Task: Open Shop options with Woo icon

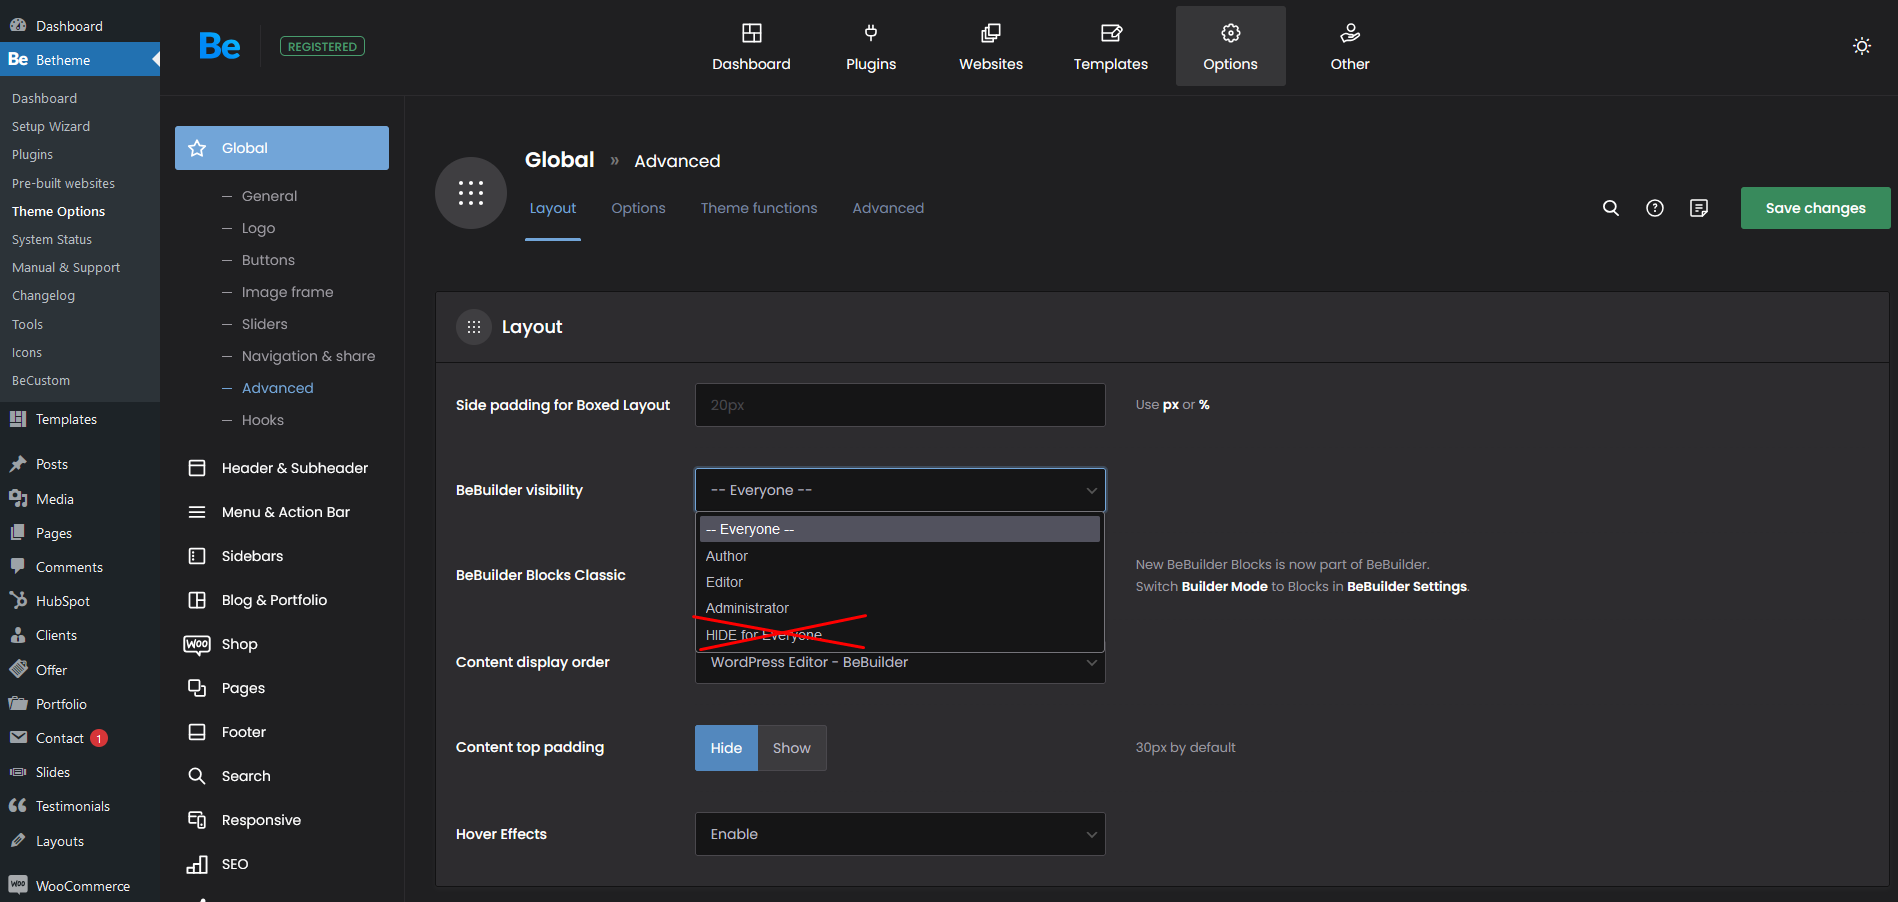Action: tap(282, 644)
